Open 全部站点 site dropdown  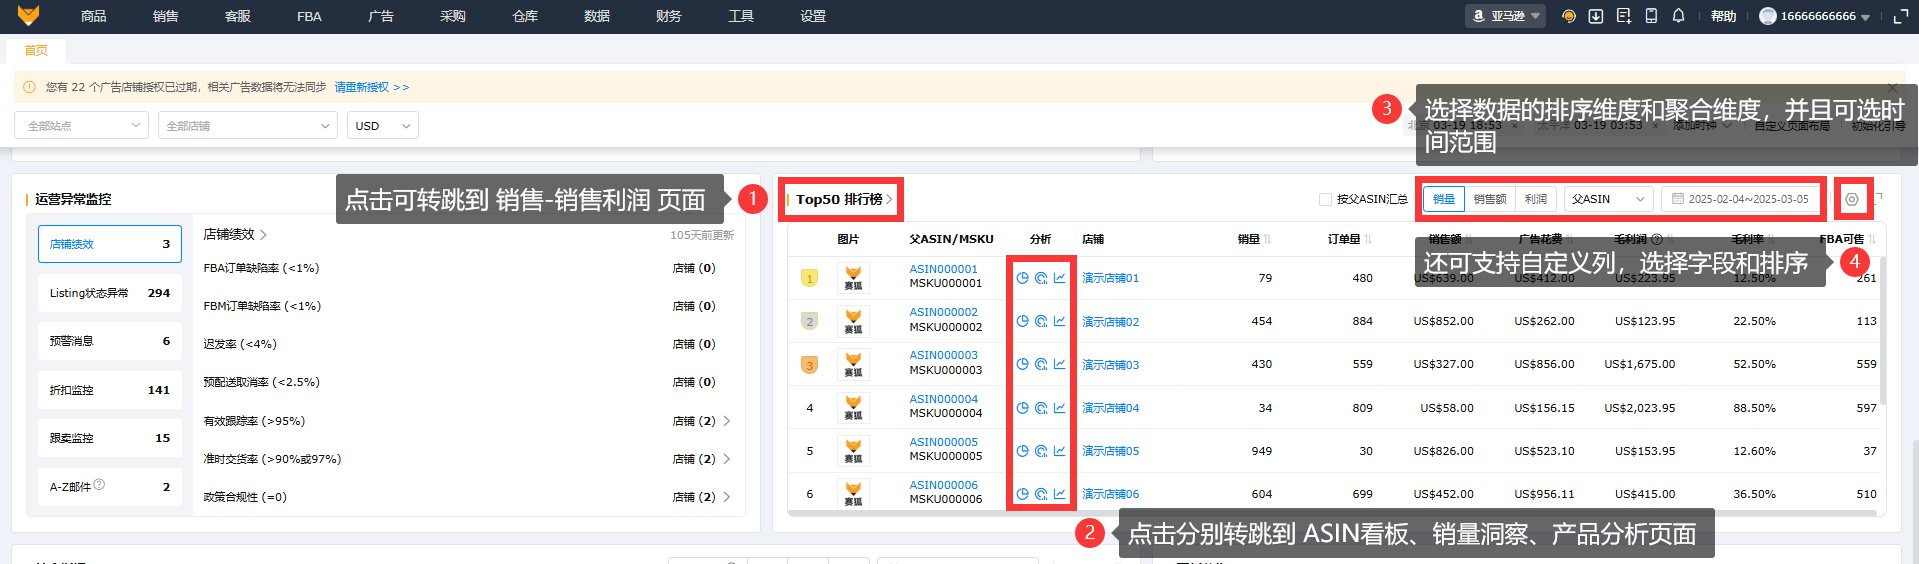point(82,125)
